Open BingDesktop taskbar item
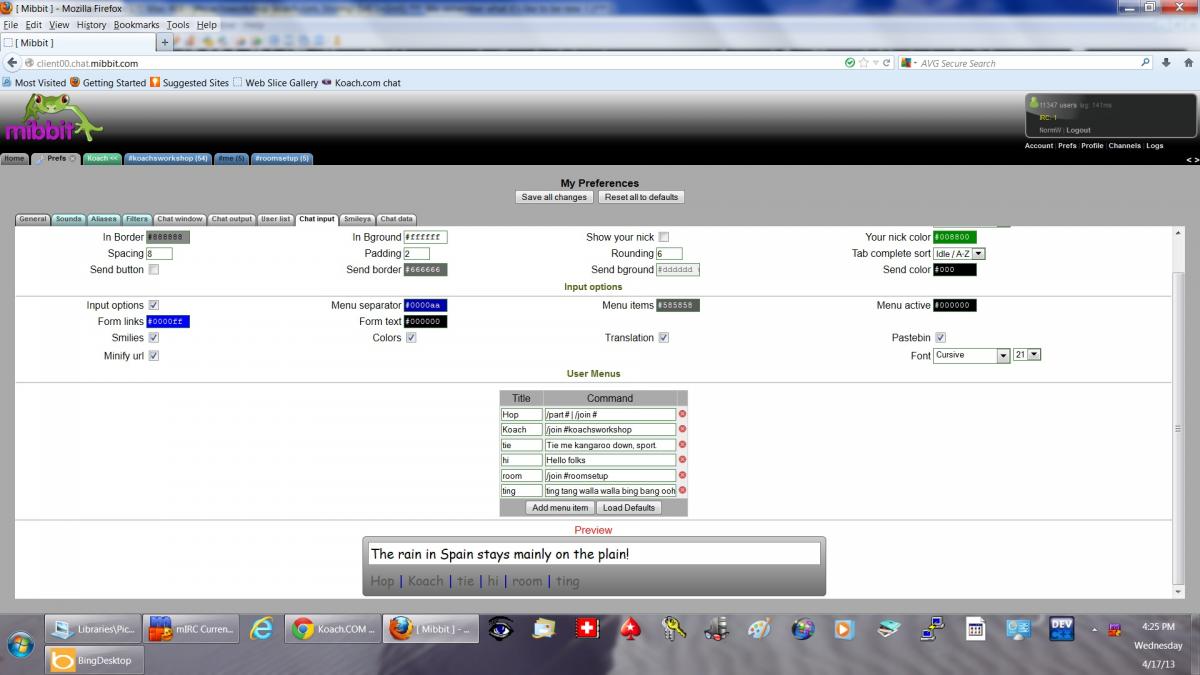 [x=92, y=660]
